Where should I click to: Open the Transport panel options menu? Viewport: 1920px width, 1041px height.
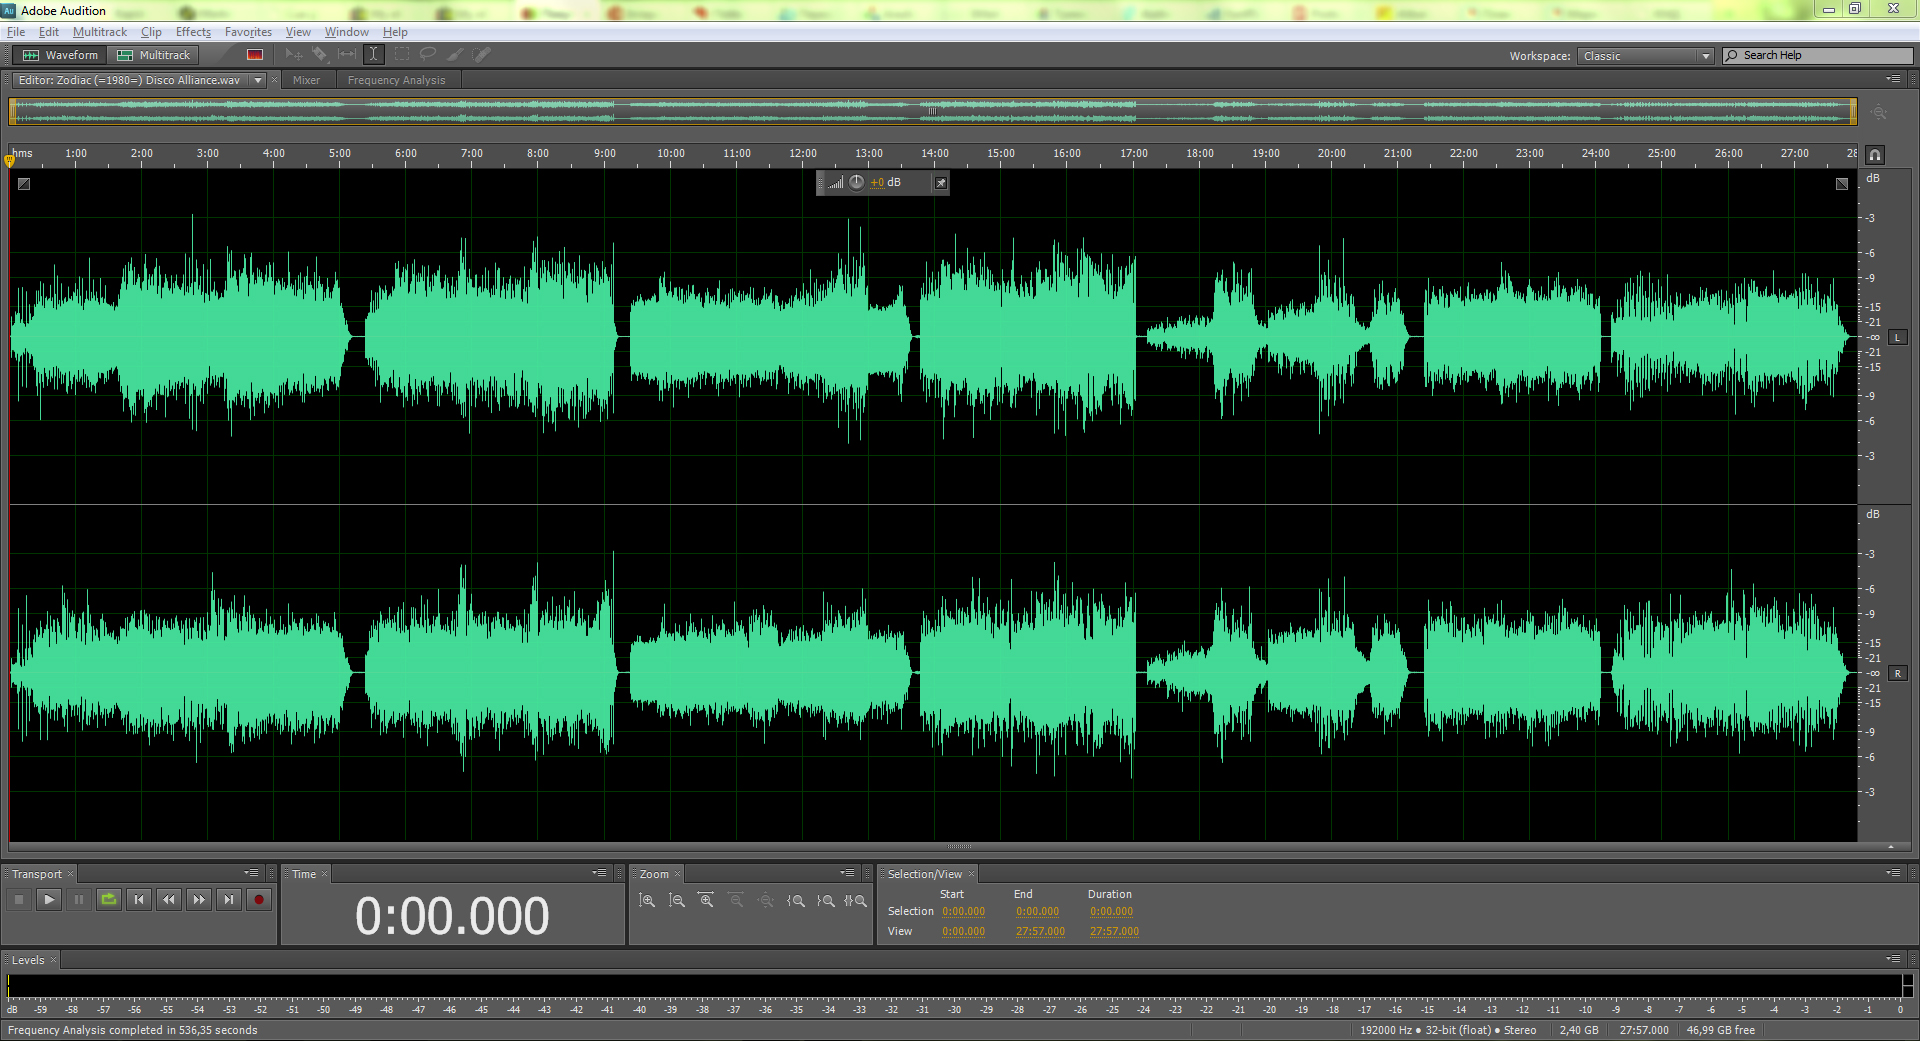251,873
